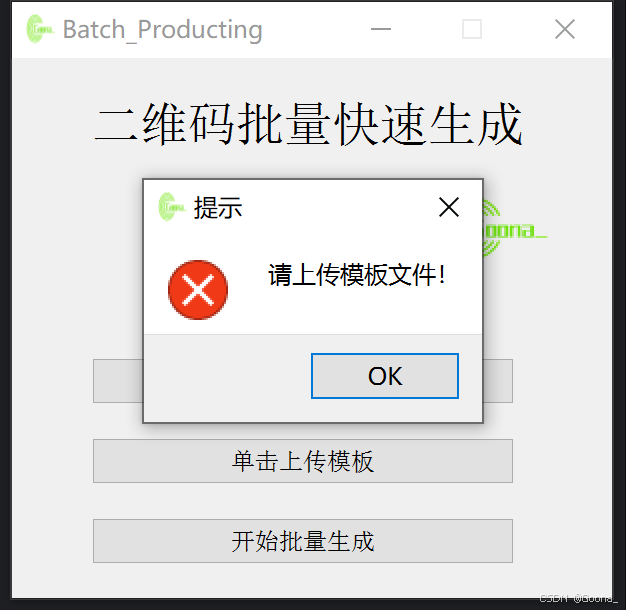Click the 提示 dialog title text
Screen dimensions: 626x610
(x=218, y=208)
